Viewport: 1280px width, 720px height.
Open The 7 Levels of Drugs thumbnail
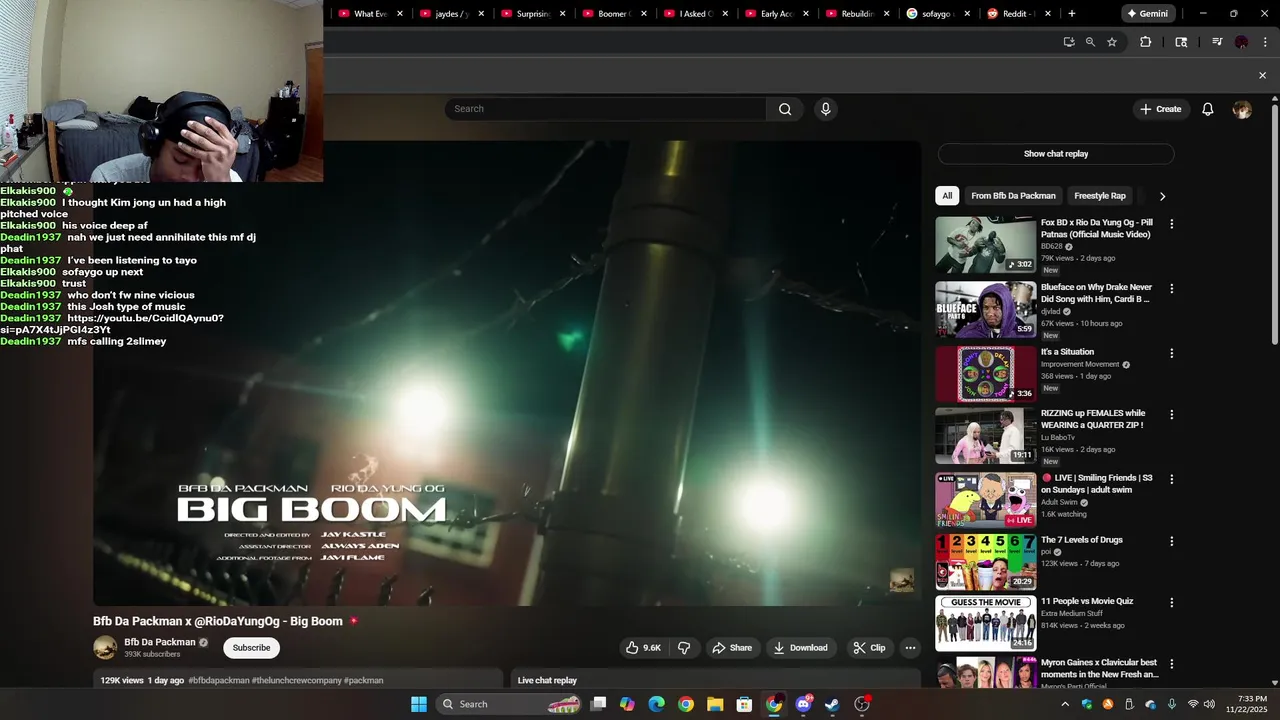(986, 562)
